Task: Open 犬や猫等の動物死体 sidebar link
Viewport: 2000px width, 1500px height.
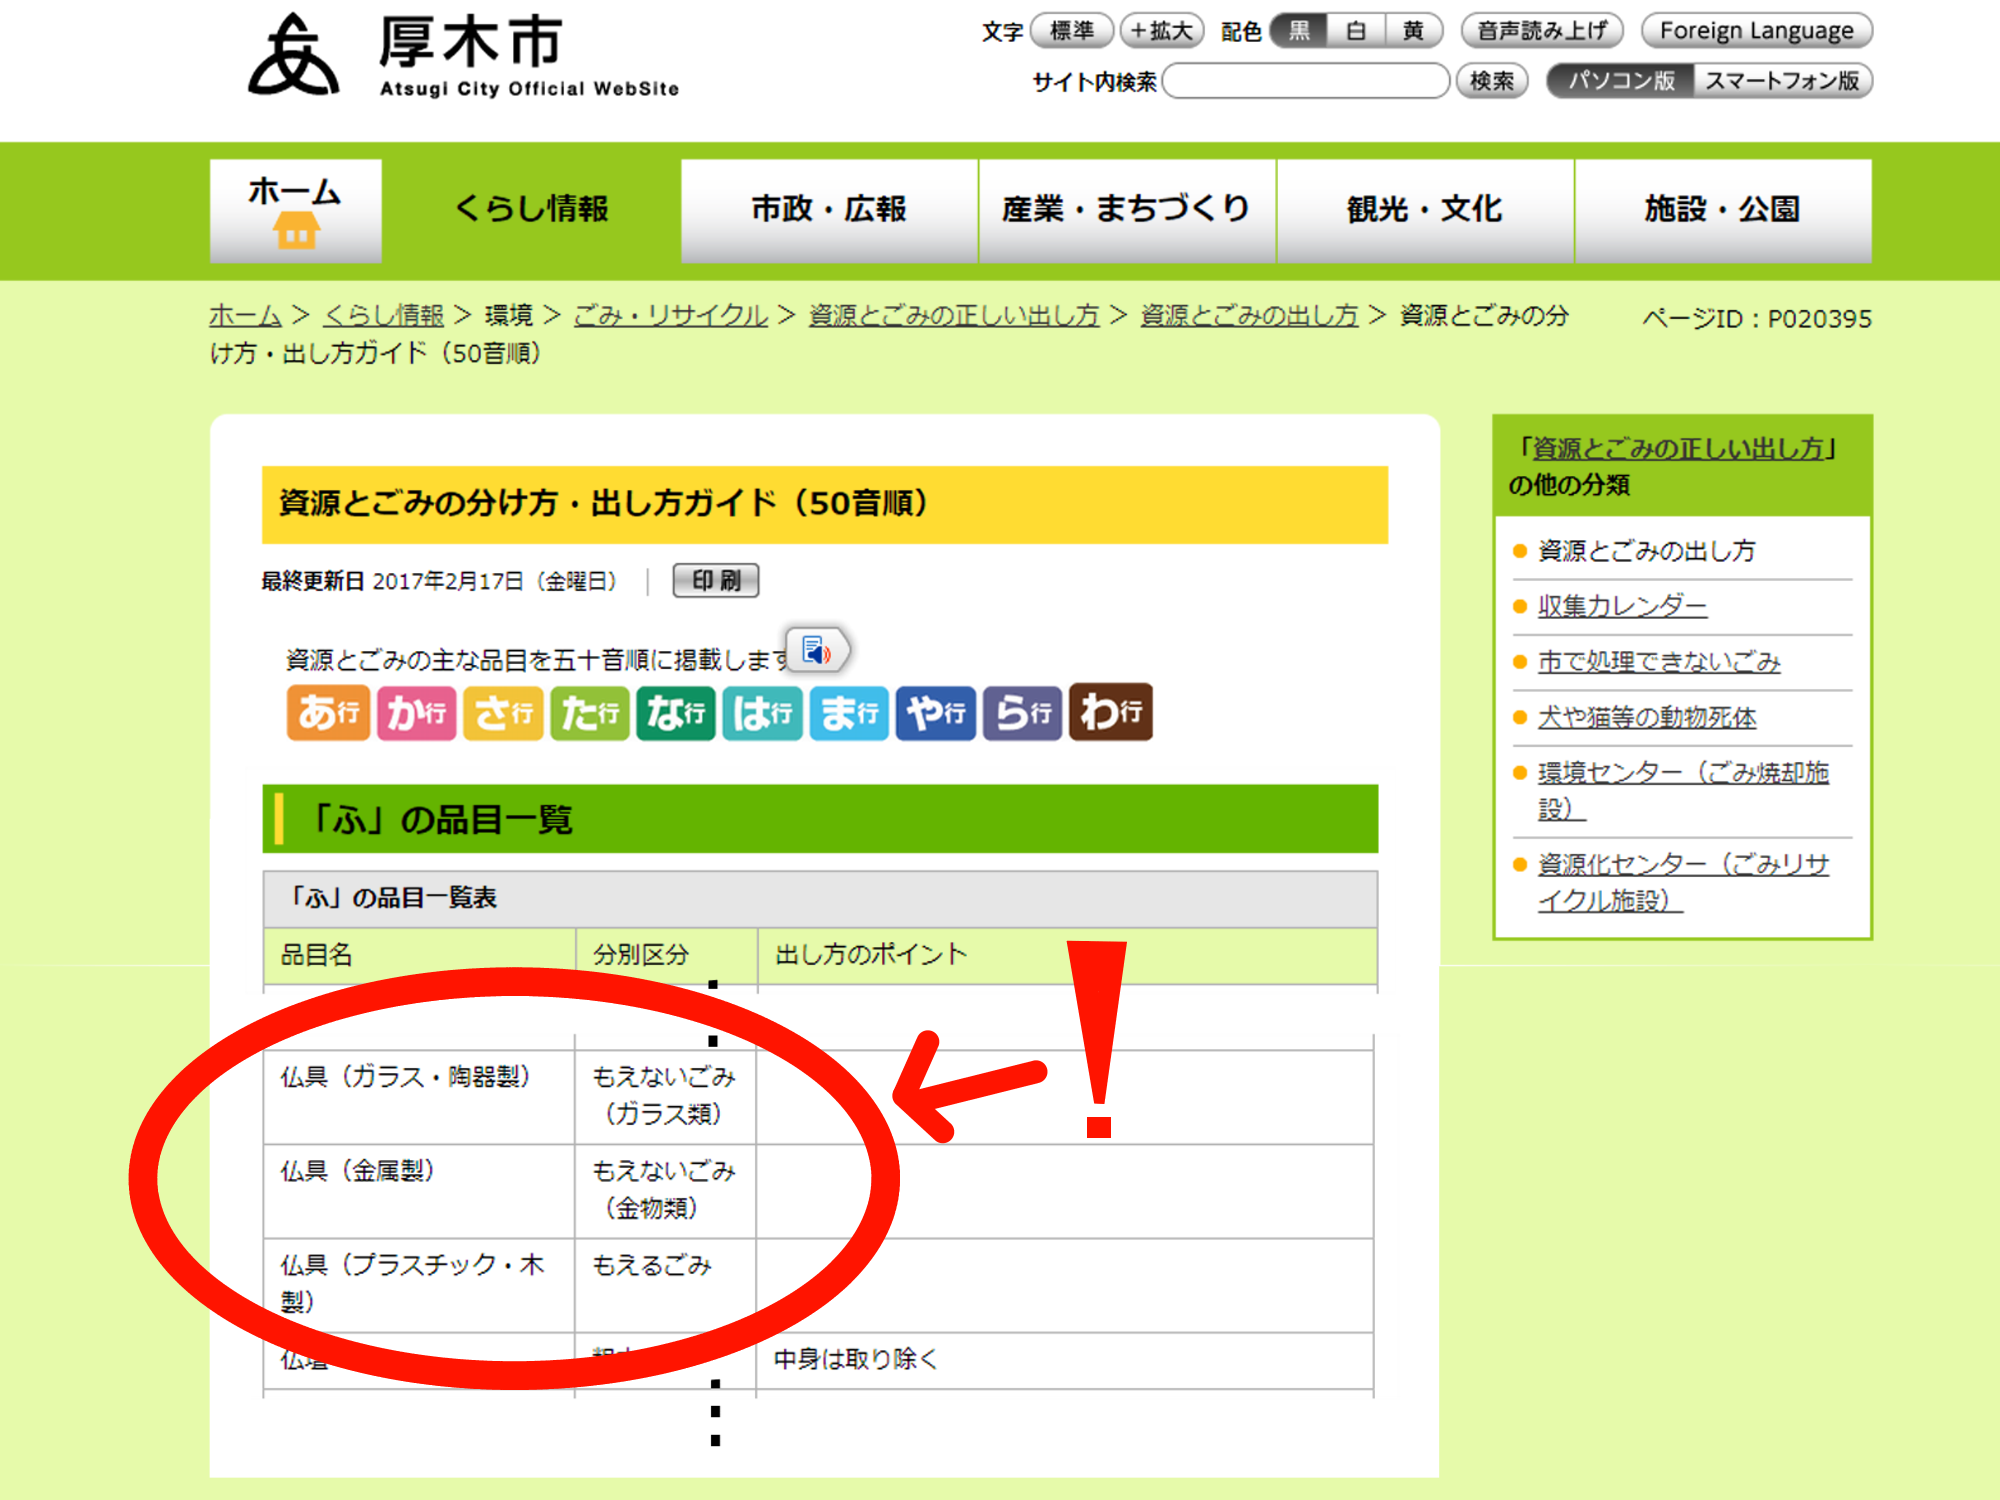Action: (x=1647, y=718)
